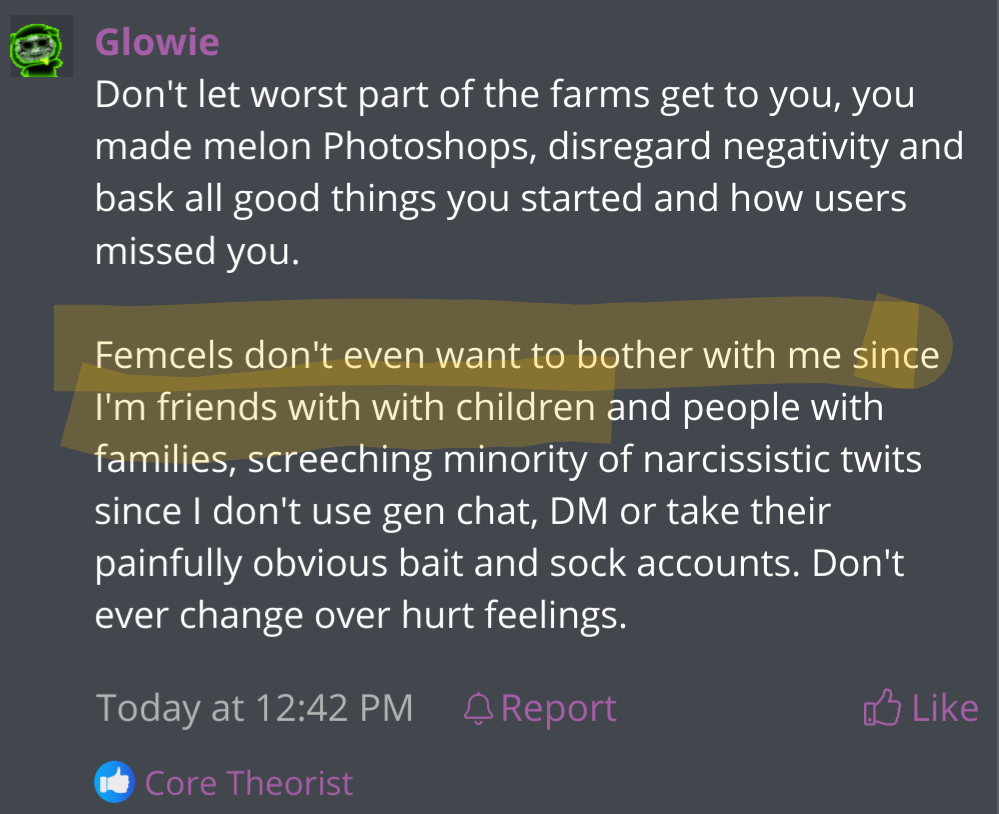Open the Glowie username profile link
Viewport: 999px width, 814px height.
[157, 42]
